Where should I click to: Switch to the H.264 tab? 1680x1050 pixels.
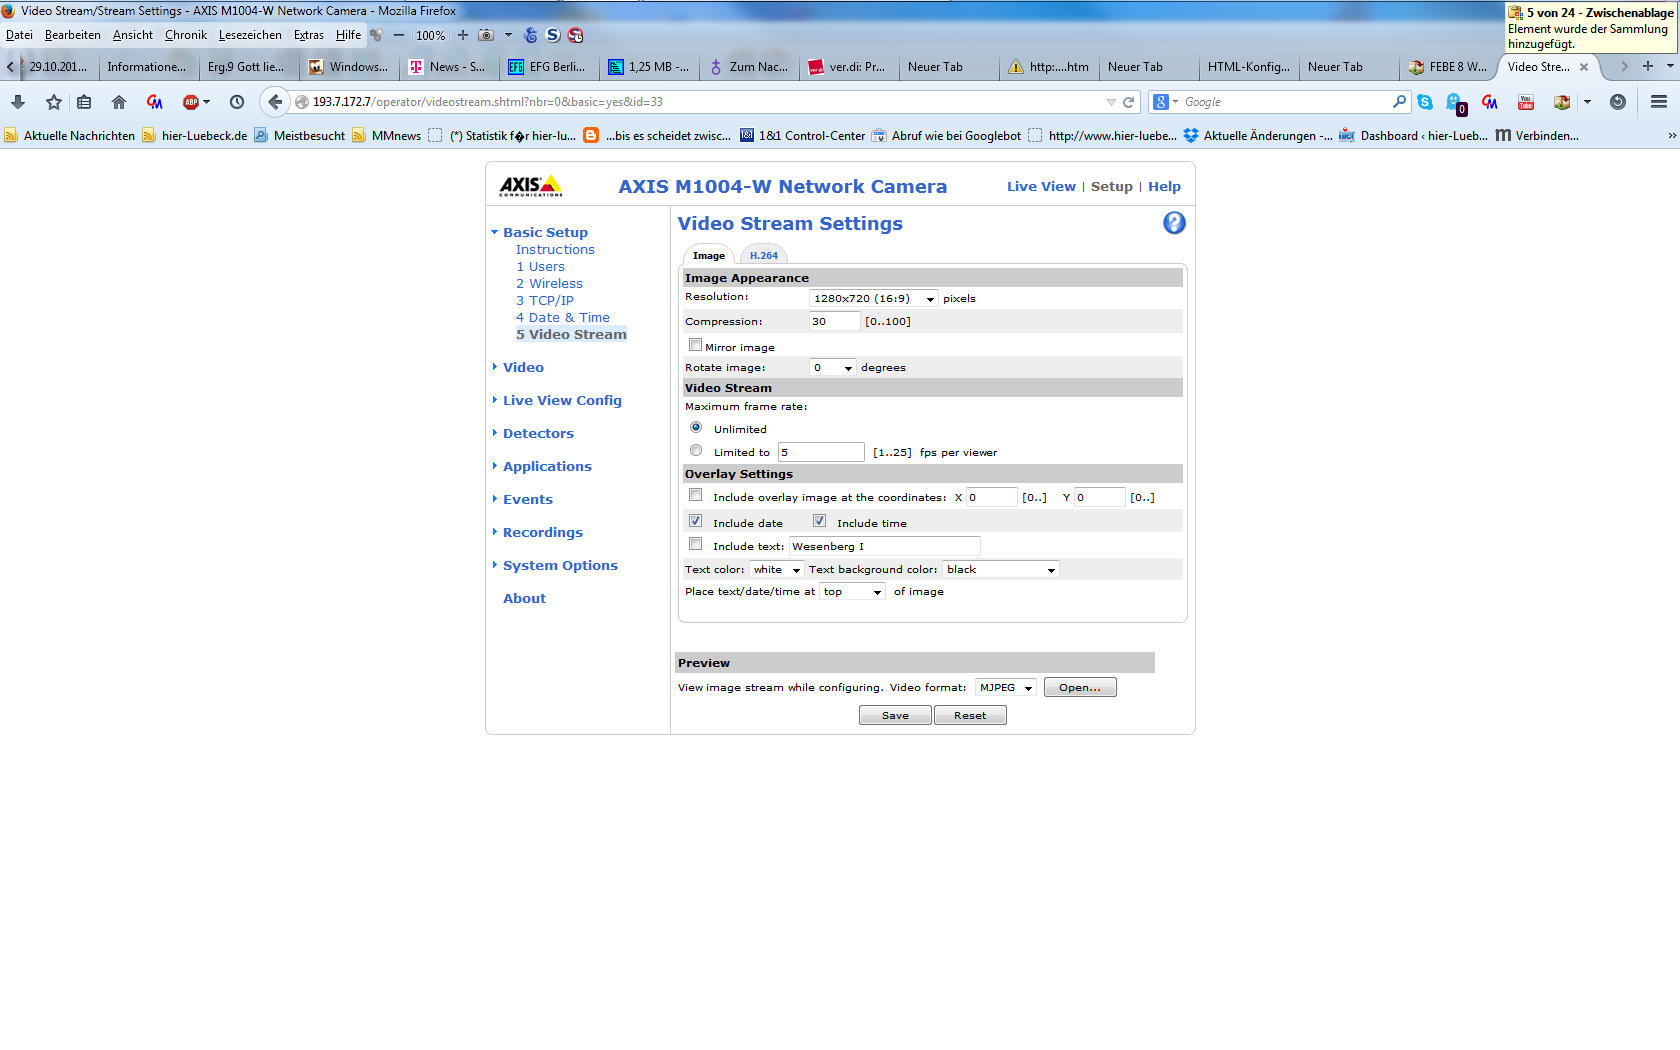pos(763,255)
